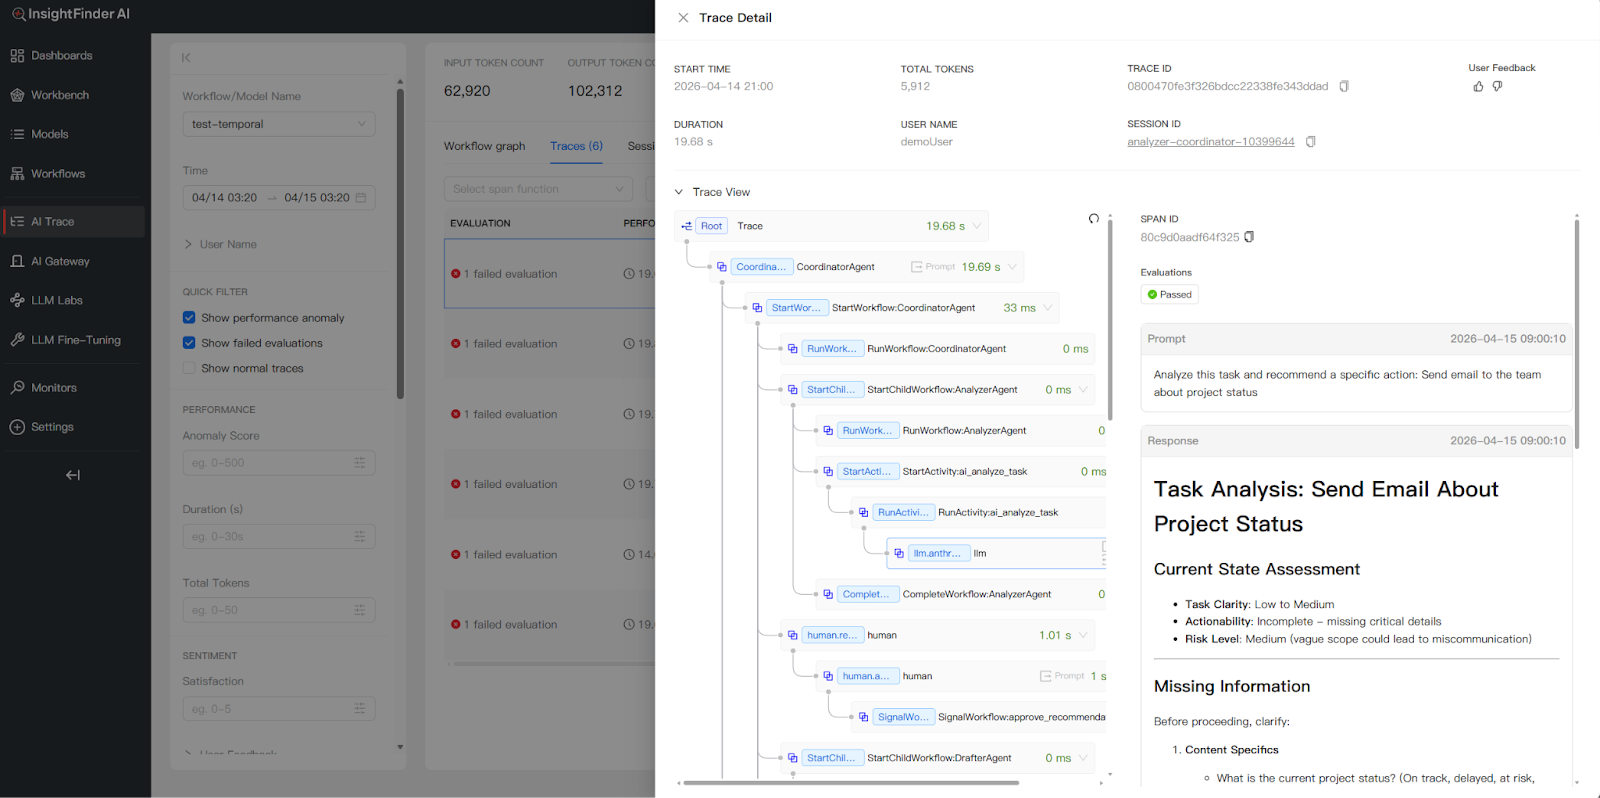Uncheck Show performance anomaly checkbox
This screenshot has height=798, width=1600.
(189, 318)
